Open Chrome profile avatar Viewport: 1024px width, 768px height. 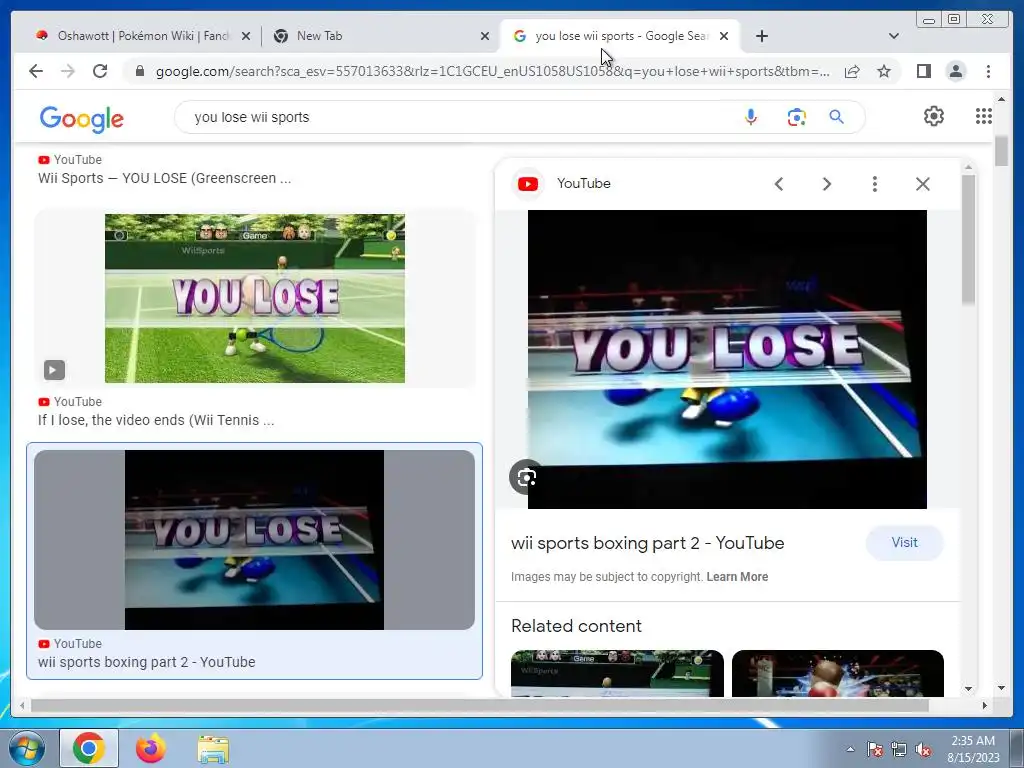(955, 71)
